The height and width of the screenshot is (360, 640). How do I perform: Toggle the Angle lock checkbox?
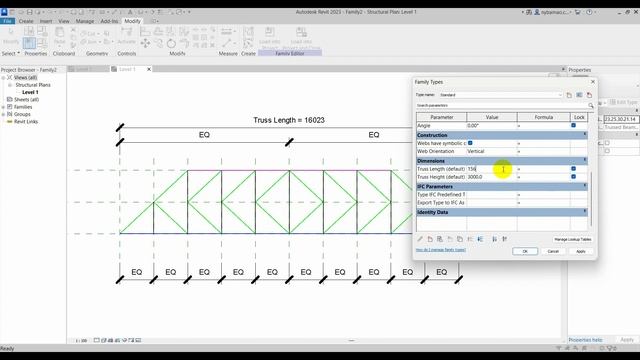573,125
